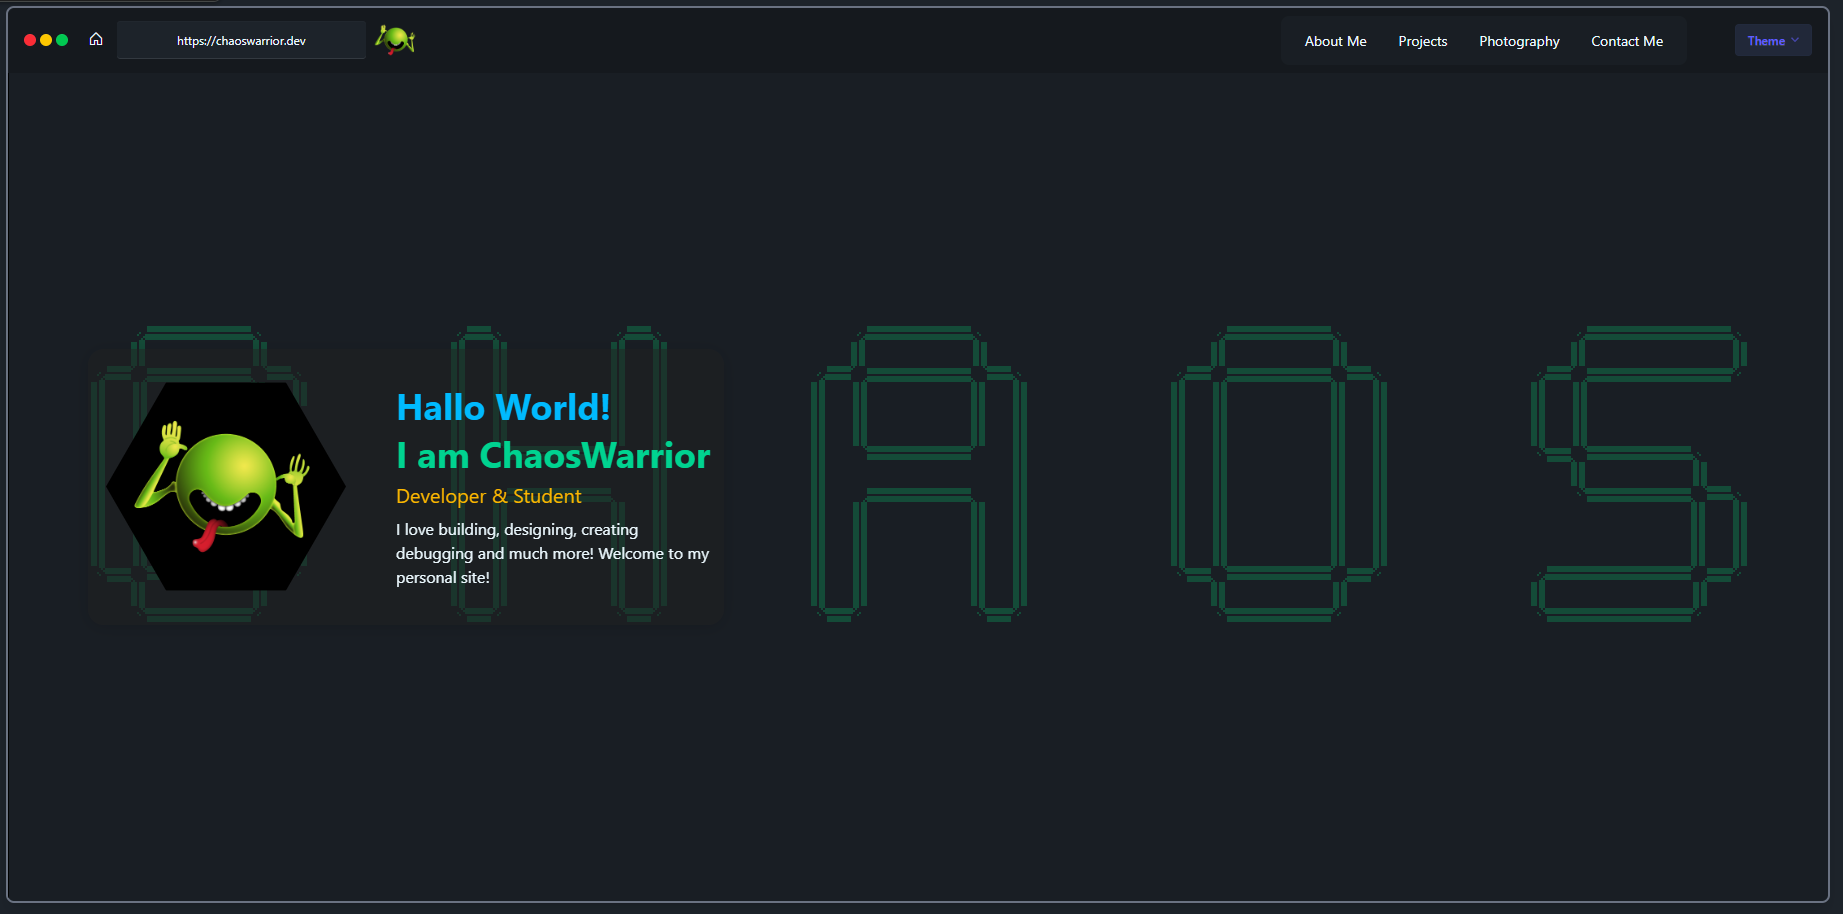Click the "I love building" intro paragraph
The width and height of the screenshot is (1843, 914).
point(552,553)
